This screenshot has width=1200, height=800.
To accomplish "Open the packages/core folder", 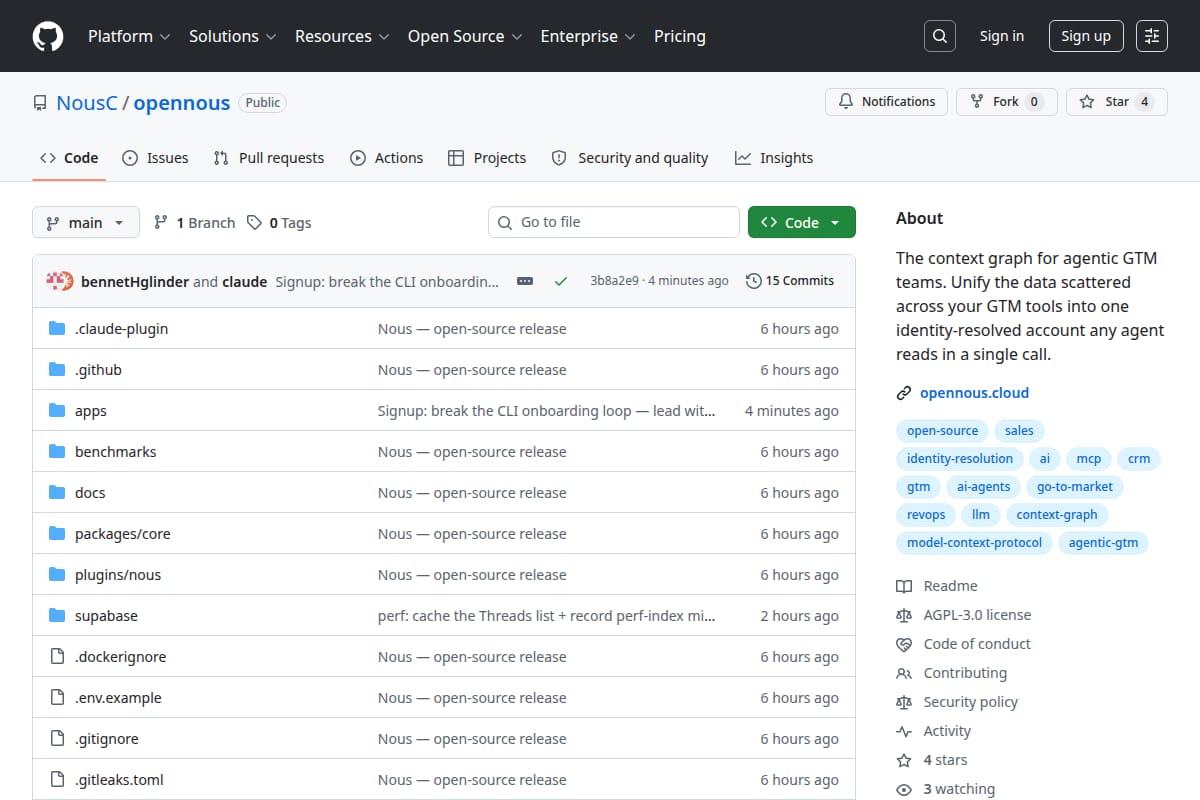I will [123, 534].
